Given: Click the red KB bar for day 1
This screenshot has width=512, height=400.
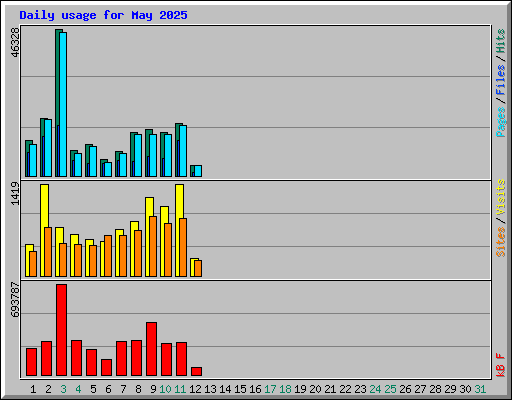Looking at the screenshot, I should coord(31,362).
